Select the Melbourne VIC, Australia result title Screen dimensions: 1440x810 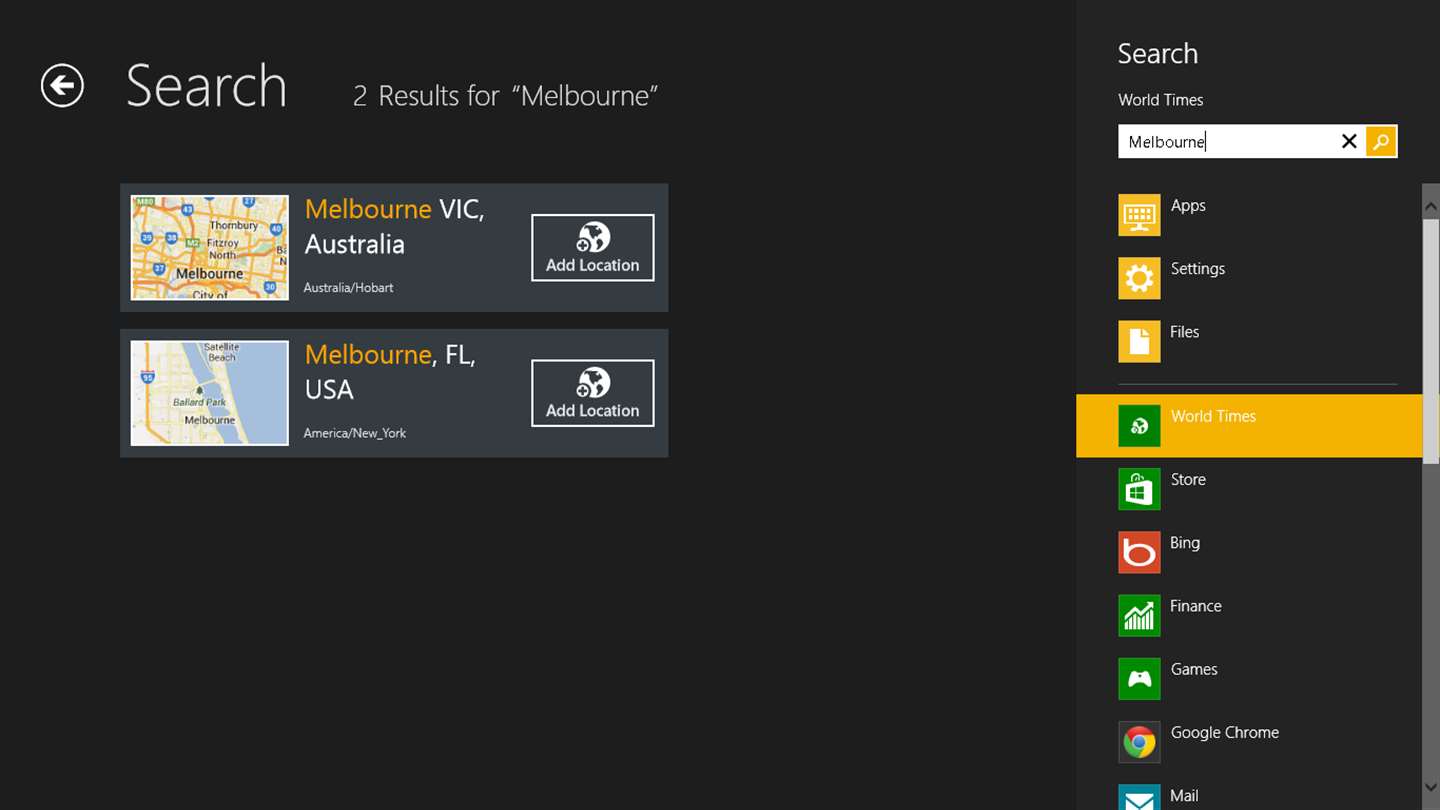point(395,226)
